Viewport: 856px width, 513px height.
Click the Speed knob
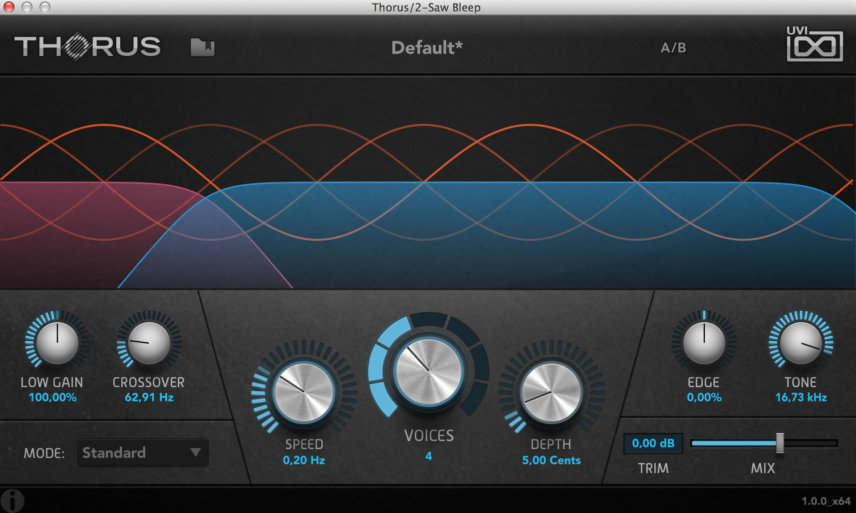click(304, 392)
